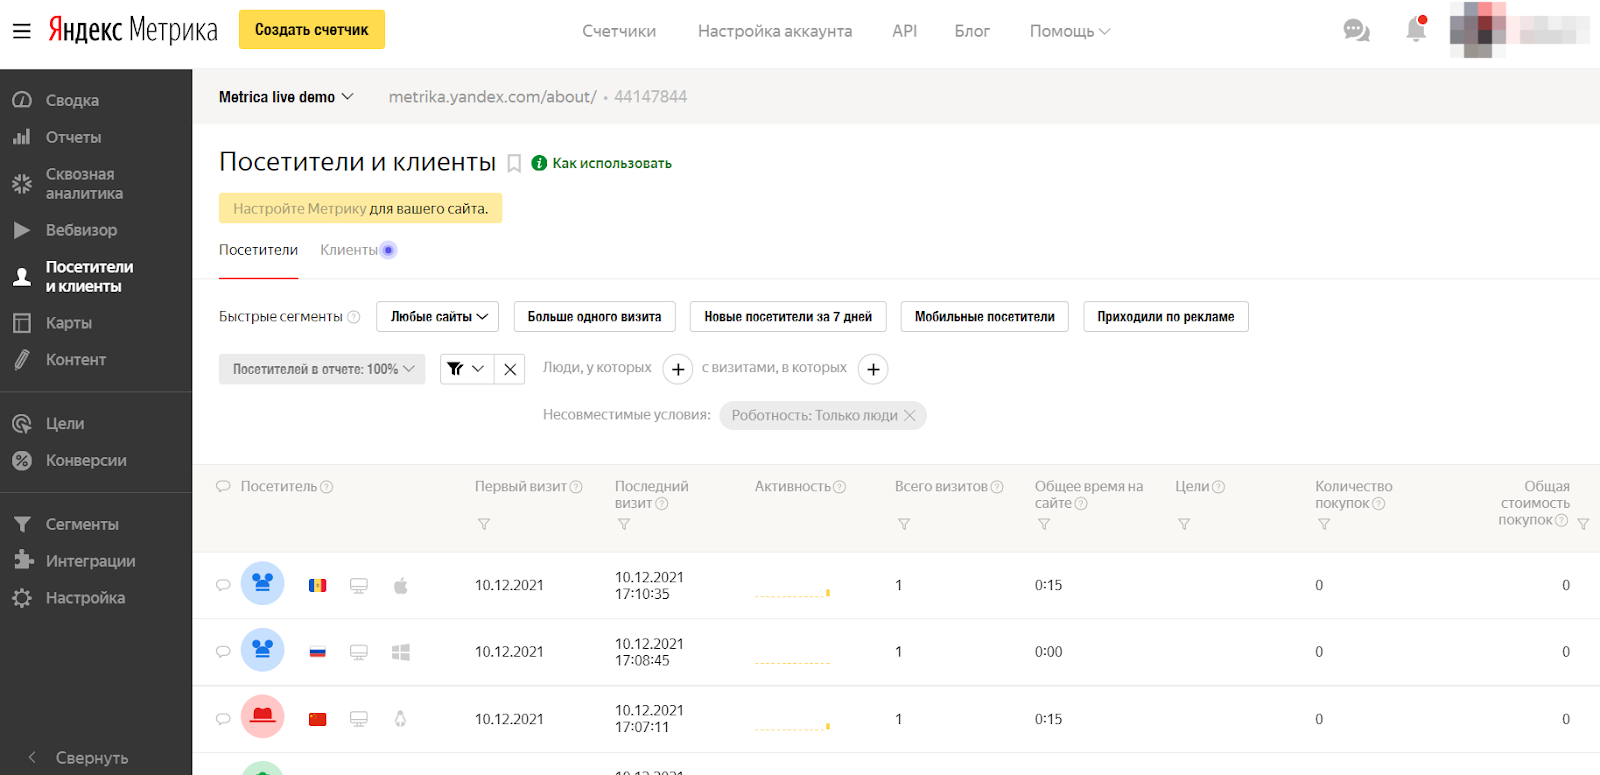This screenshot has height=775, width=1600.
Task: Go to the API page
Action: coord(904,31)
